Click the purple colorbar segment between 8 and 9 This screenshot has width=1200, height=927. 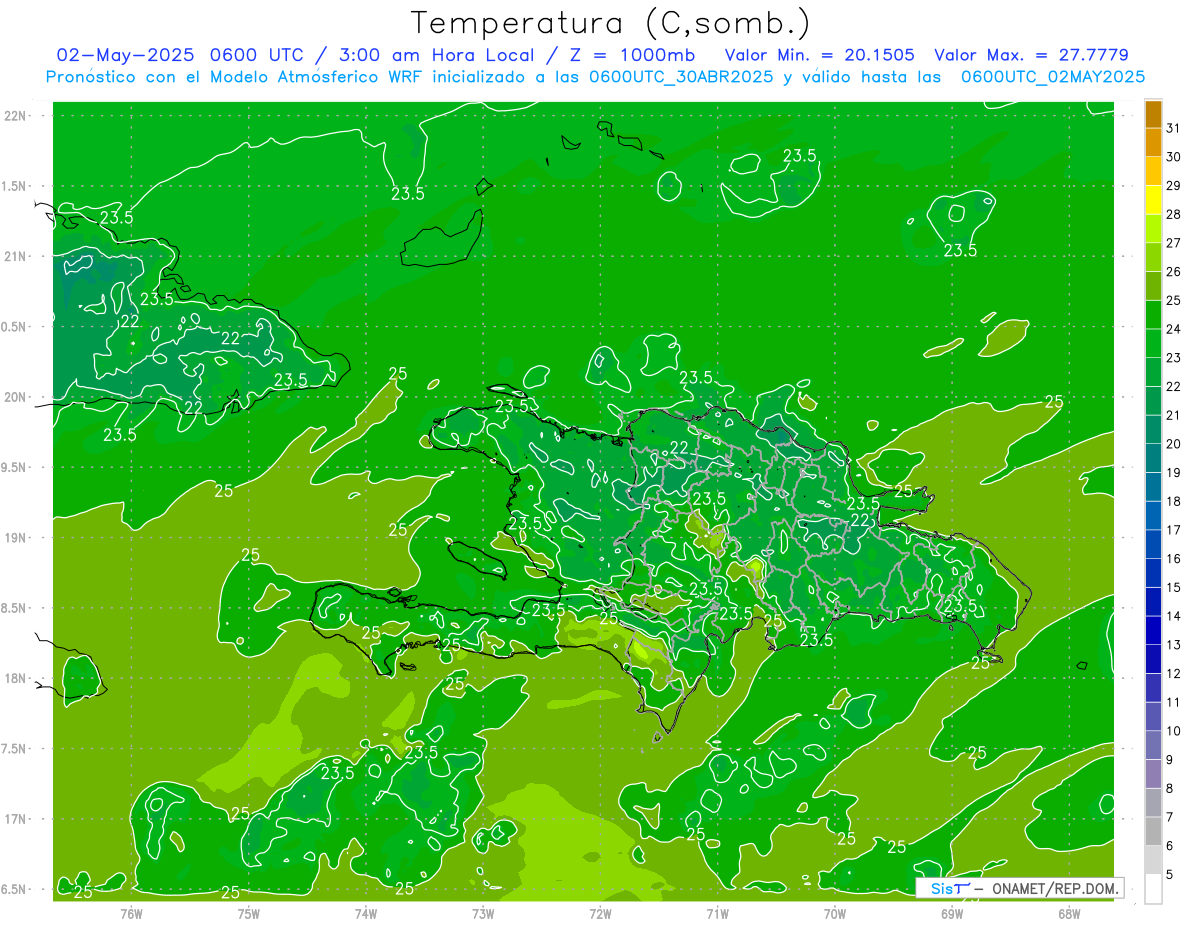(x=1153, y=774)
